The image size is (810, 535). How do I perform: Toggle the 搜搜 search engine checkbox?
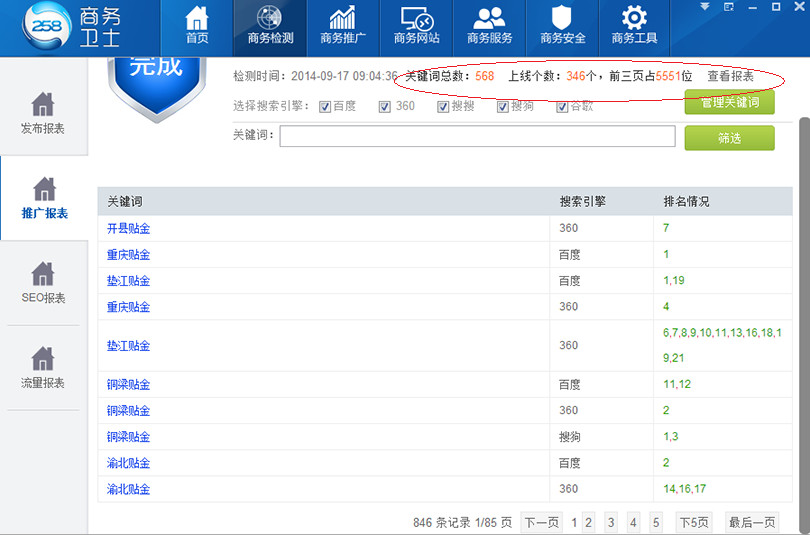[x=443, y=107]
